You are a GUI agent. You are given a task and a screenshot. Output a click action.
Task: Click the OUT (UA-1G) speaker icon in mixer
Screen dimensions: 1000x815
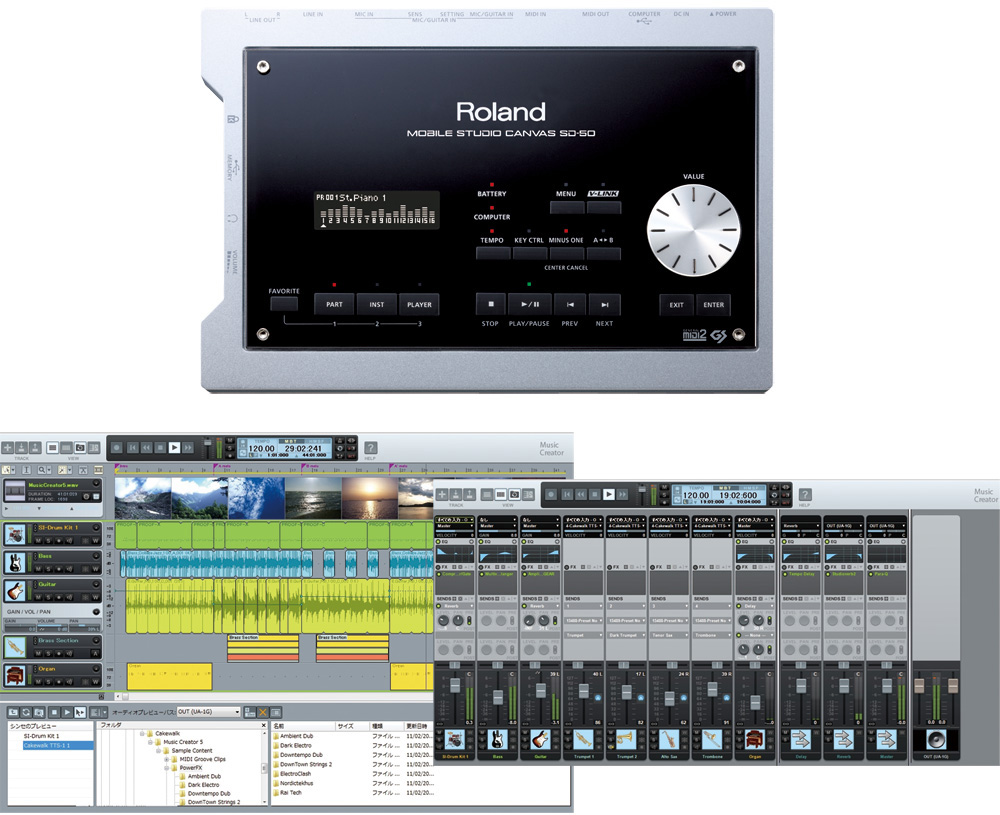tap(936, 740)
